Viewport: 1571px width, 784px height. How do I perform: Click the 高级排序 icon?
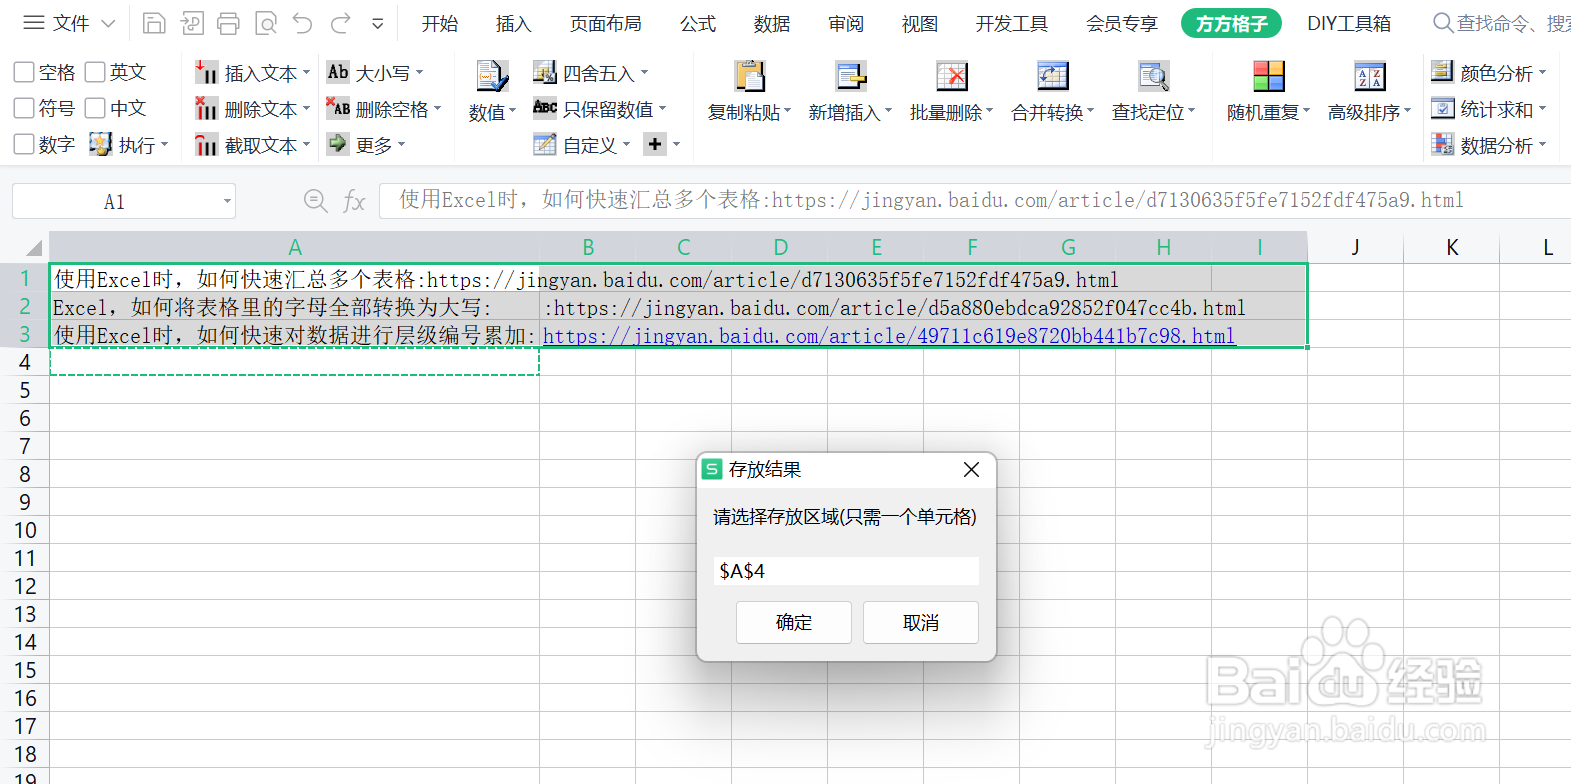tap(1369, 76)
